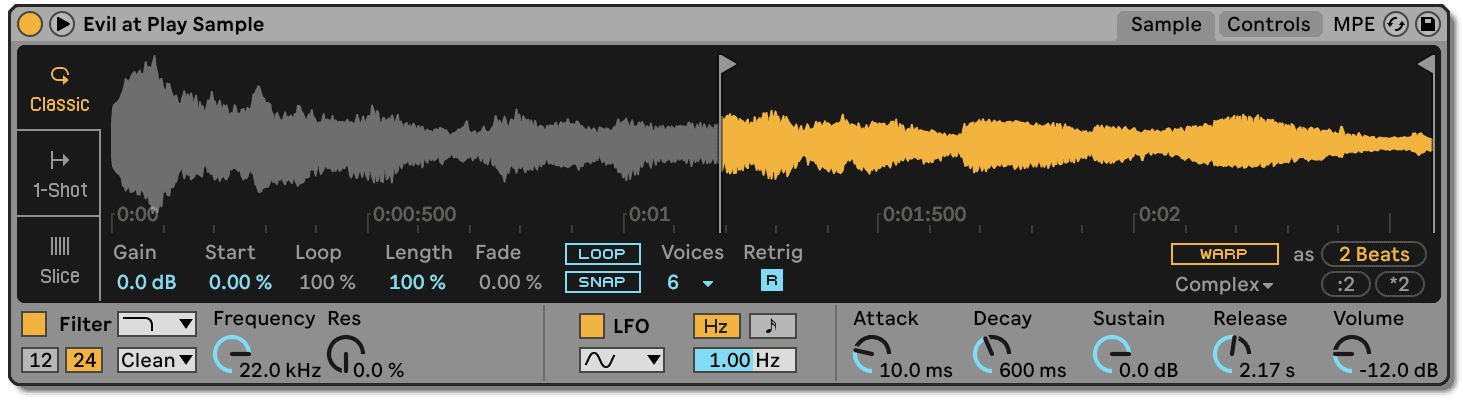Switch to the Controls tab
Screen dimensions: 1463x400
pyautogui.click(x=1268, y=25)
